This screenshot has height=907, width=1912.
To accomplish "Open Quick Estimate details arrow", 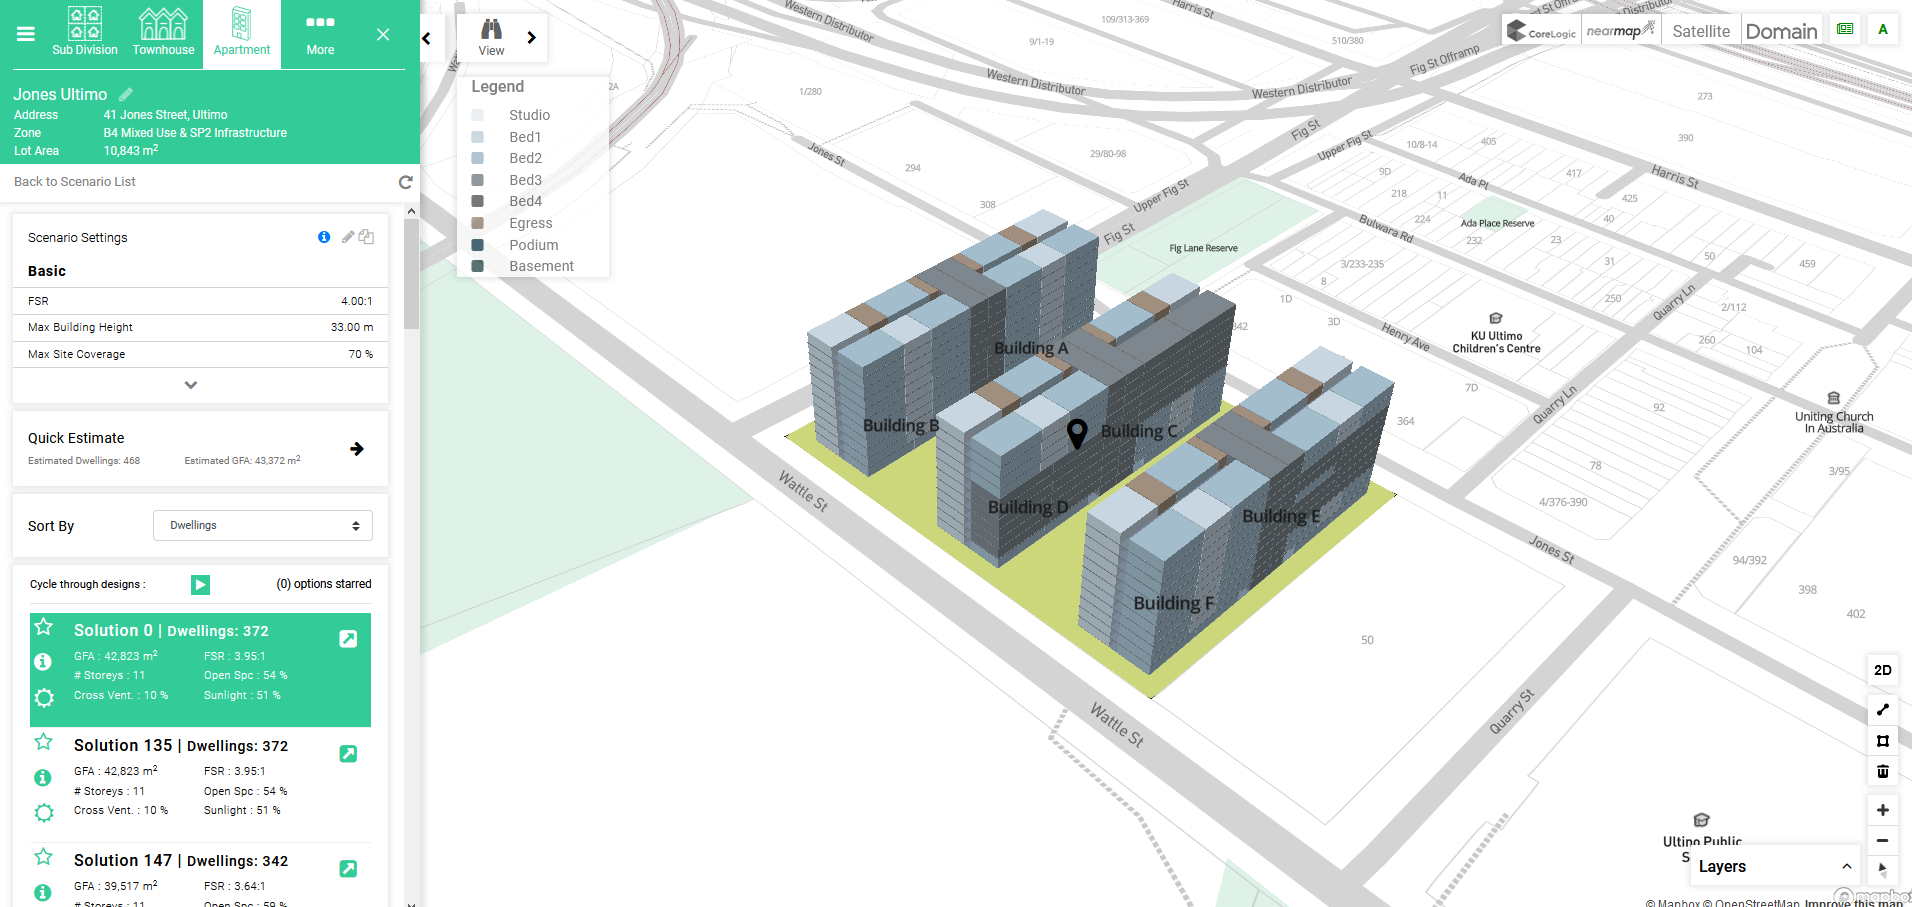I will 357,449.
